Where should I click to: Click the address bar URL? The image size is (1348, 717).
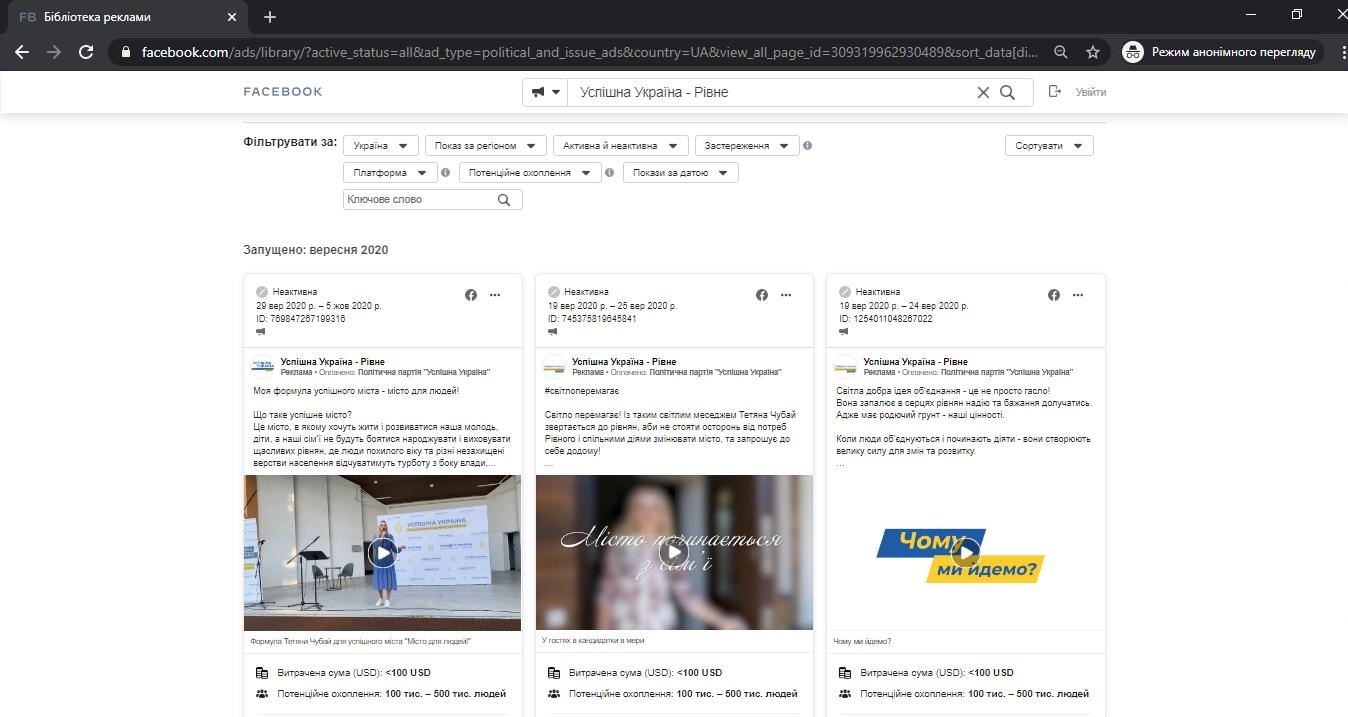click(589, 52)
